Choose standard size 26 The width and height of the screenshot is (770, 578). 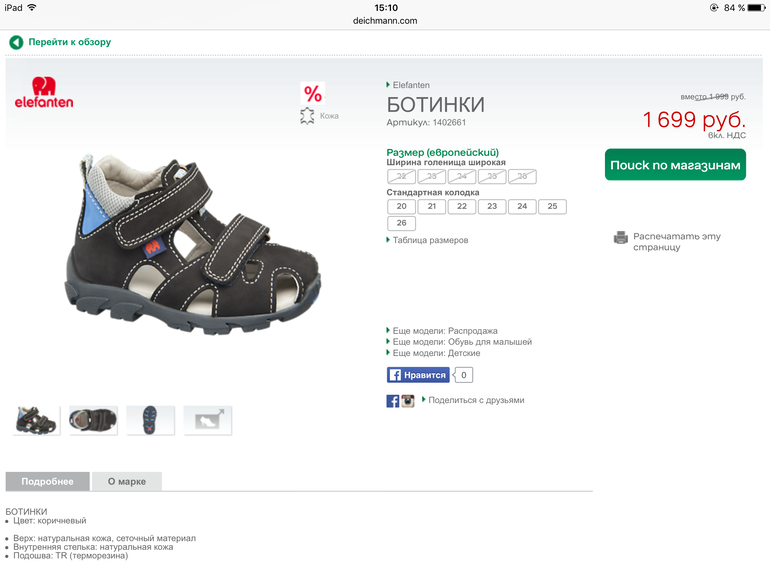401,223
